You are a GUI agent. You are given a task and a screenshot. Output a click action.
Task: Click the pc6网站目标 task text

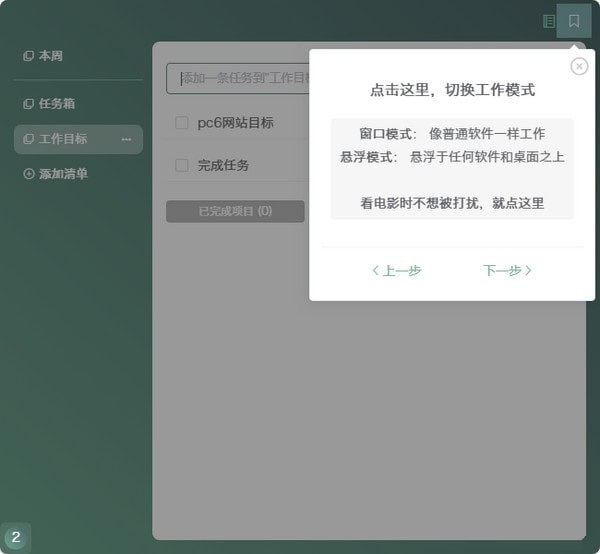(235, 123)
